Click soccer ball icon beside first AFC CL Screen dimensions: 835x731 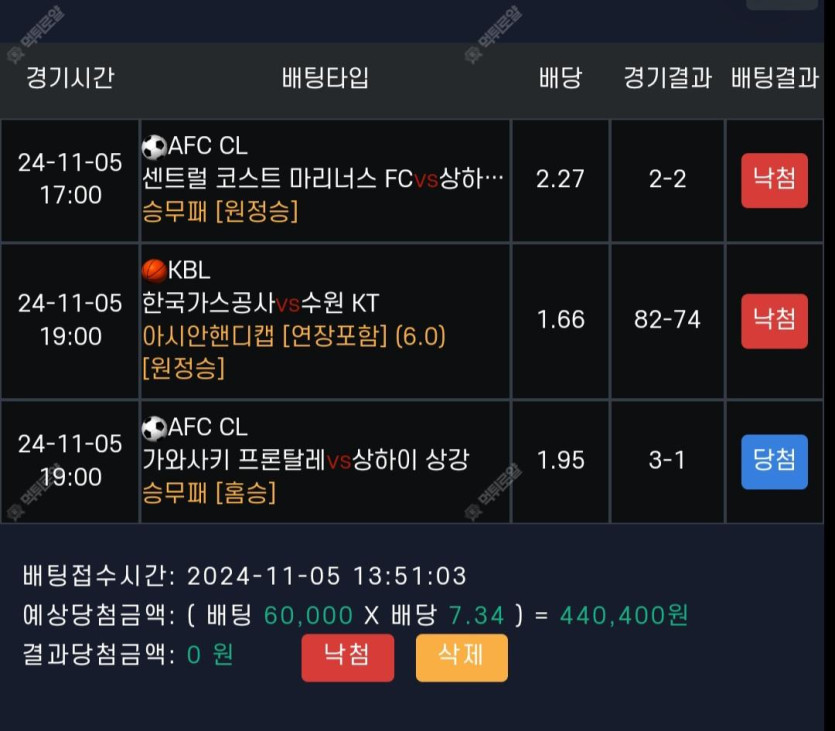154,147
